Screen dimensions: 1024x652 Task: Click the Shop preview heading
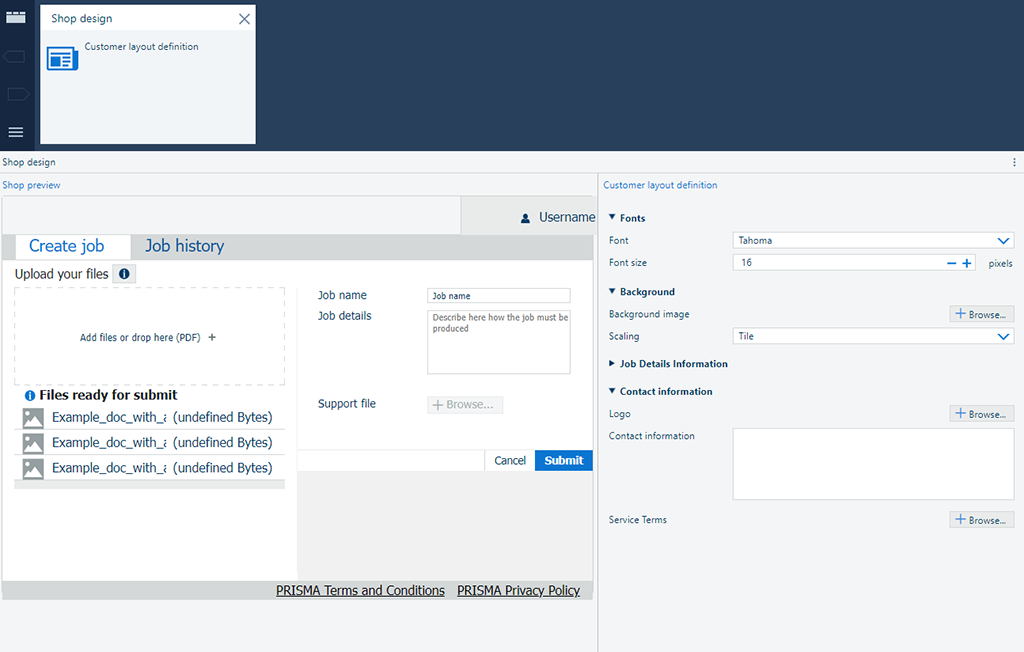coord(31,185)
